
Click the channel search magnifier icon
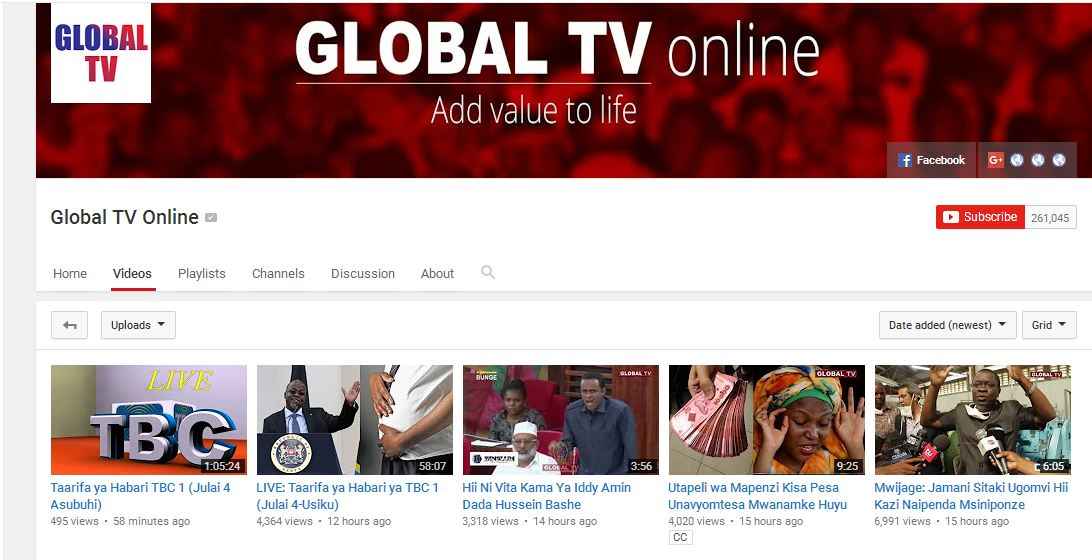(x=488, y=272)
